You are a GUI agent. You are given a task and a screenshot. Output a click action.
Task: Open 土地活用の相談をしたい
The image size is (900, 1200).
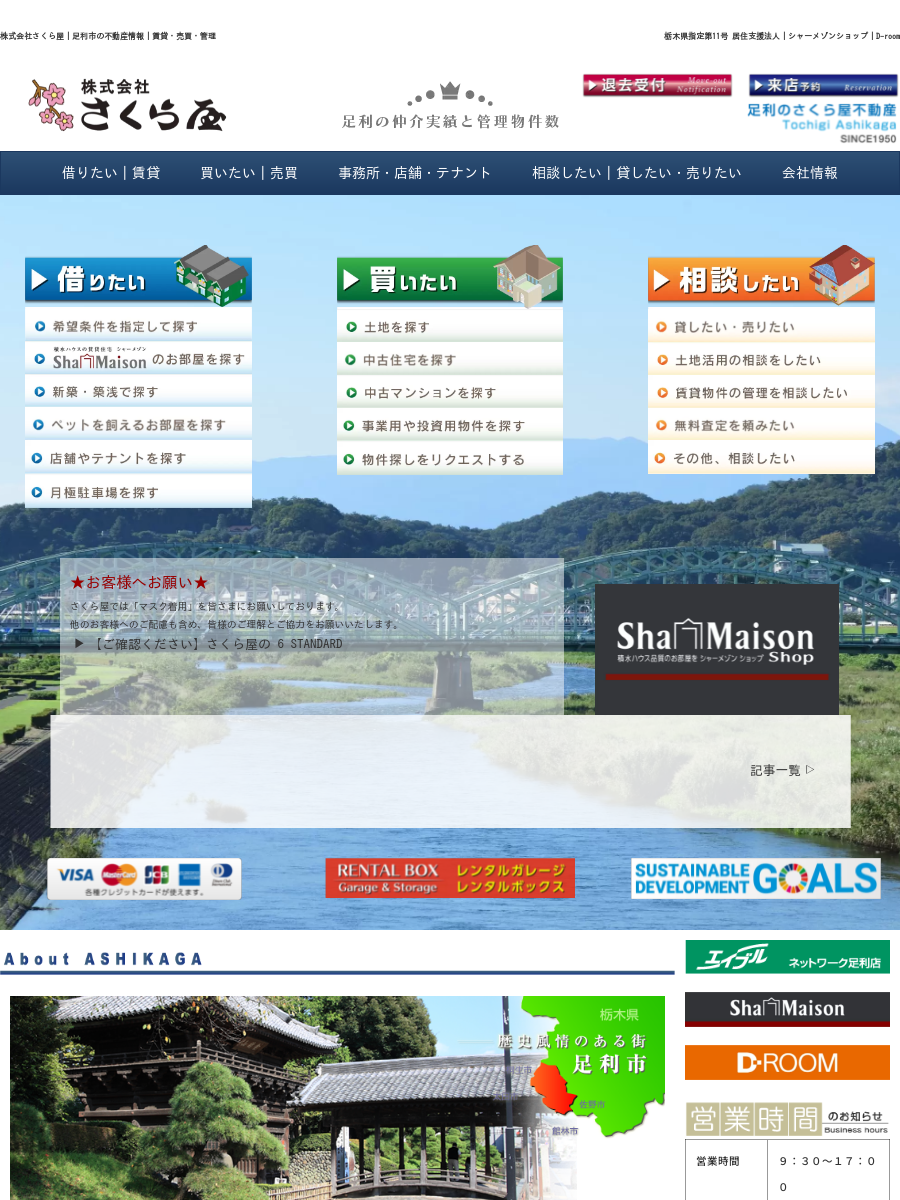point(761,359)
